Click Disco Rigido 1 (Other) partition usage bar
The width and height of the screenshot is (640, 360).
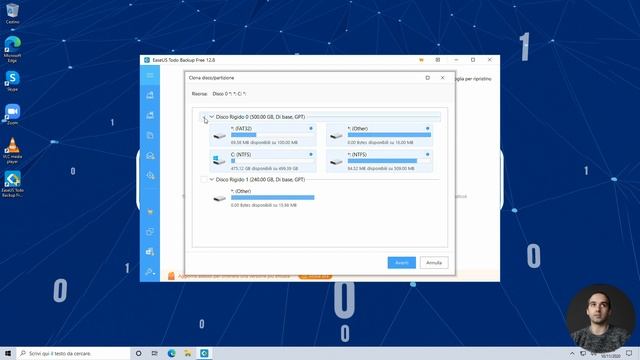272,198
